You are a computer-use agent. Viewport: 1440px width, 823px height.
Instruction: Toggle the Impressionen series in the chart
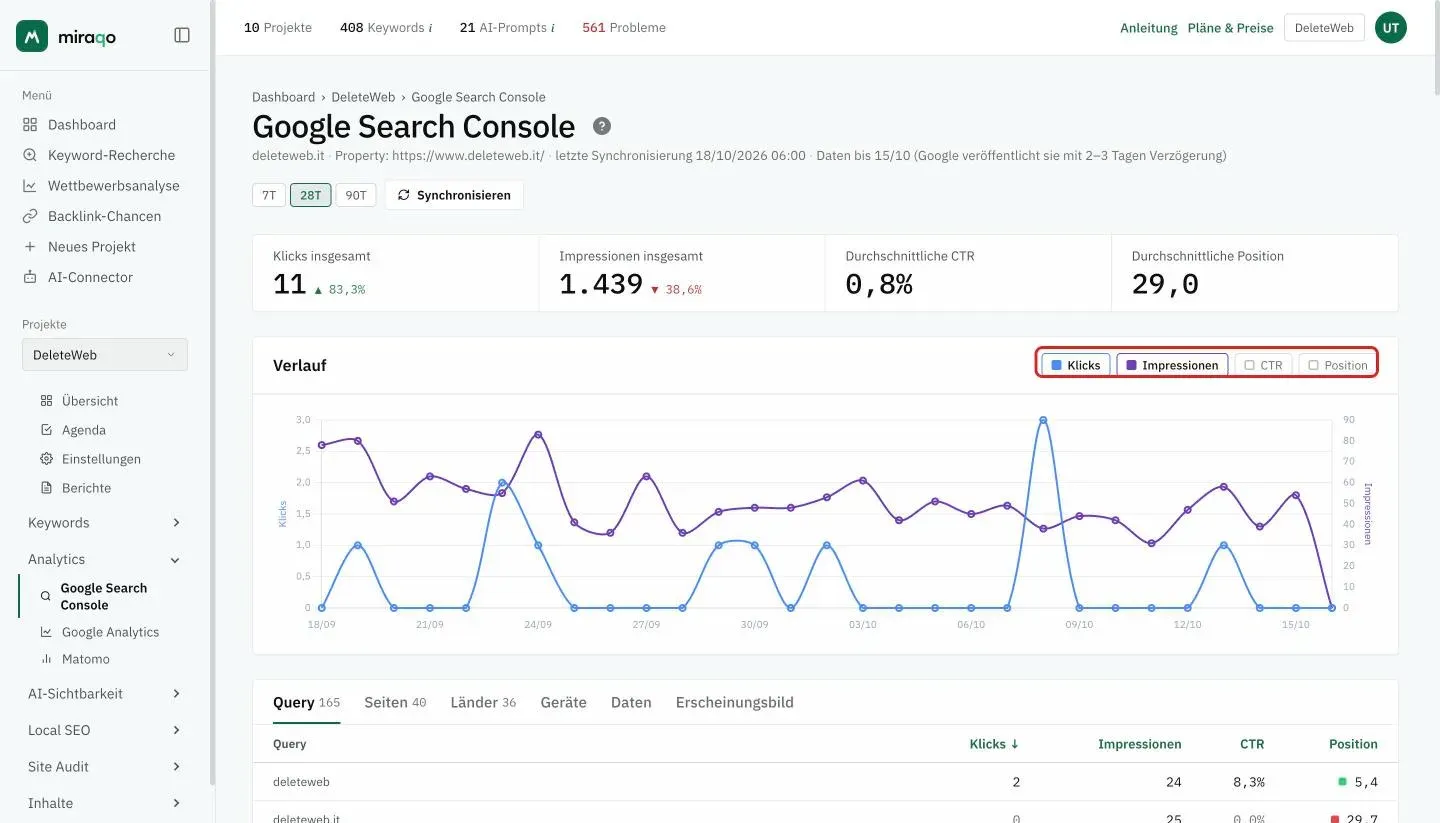[x=1172, y=365]
